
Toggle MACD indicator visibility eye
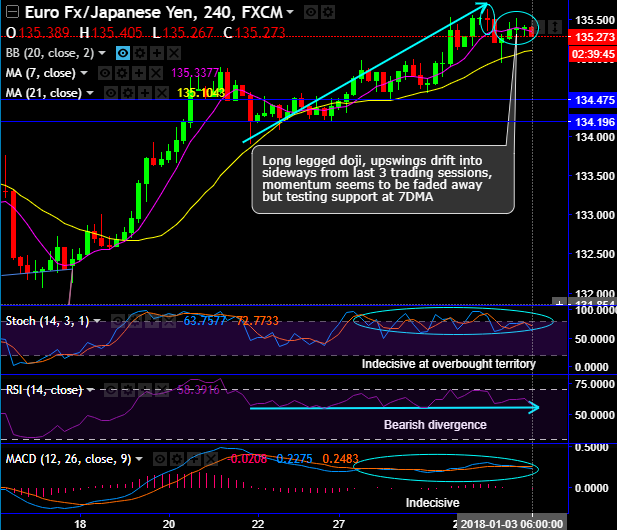coord(160,459)
